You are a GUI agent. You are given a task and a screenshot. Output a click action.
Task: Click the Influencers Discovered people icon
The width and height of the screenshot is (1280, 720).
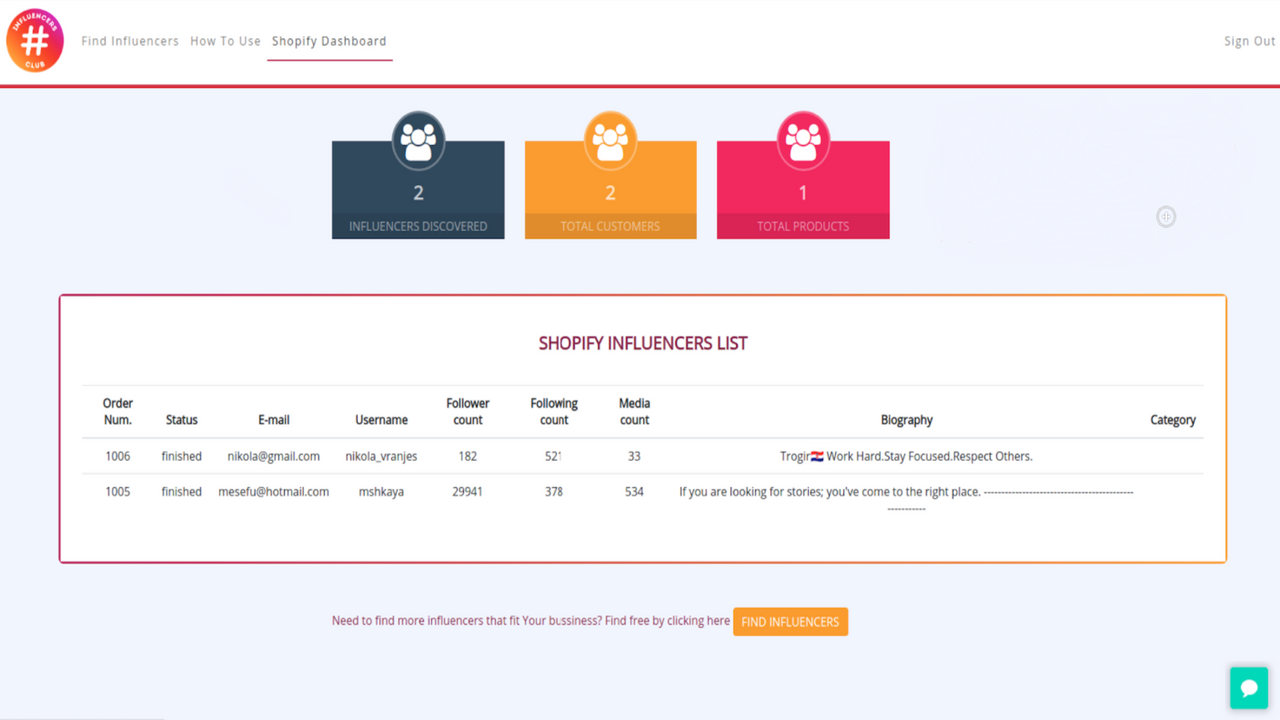pos(418,140)
